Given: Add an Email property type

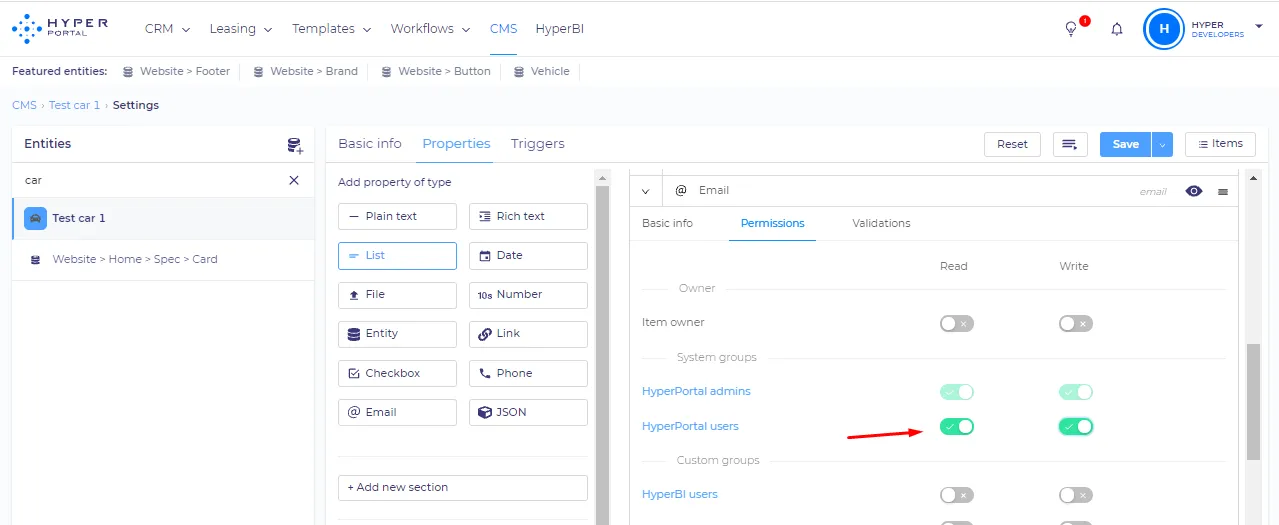Looking at the screenshot, I should (397, 413).
